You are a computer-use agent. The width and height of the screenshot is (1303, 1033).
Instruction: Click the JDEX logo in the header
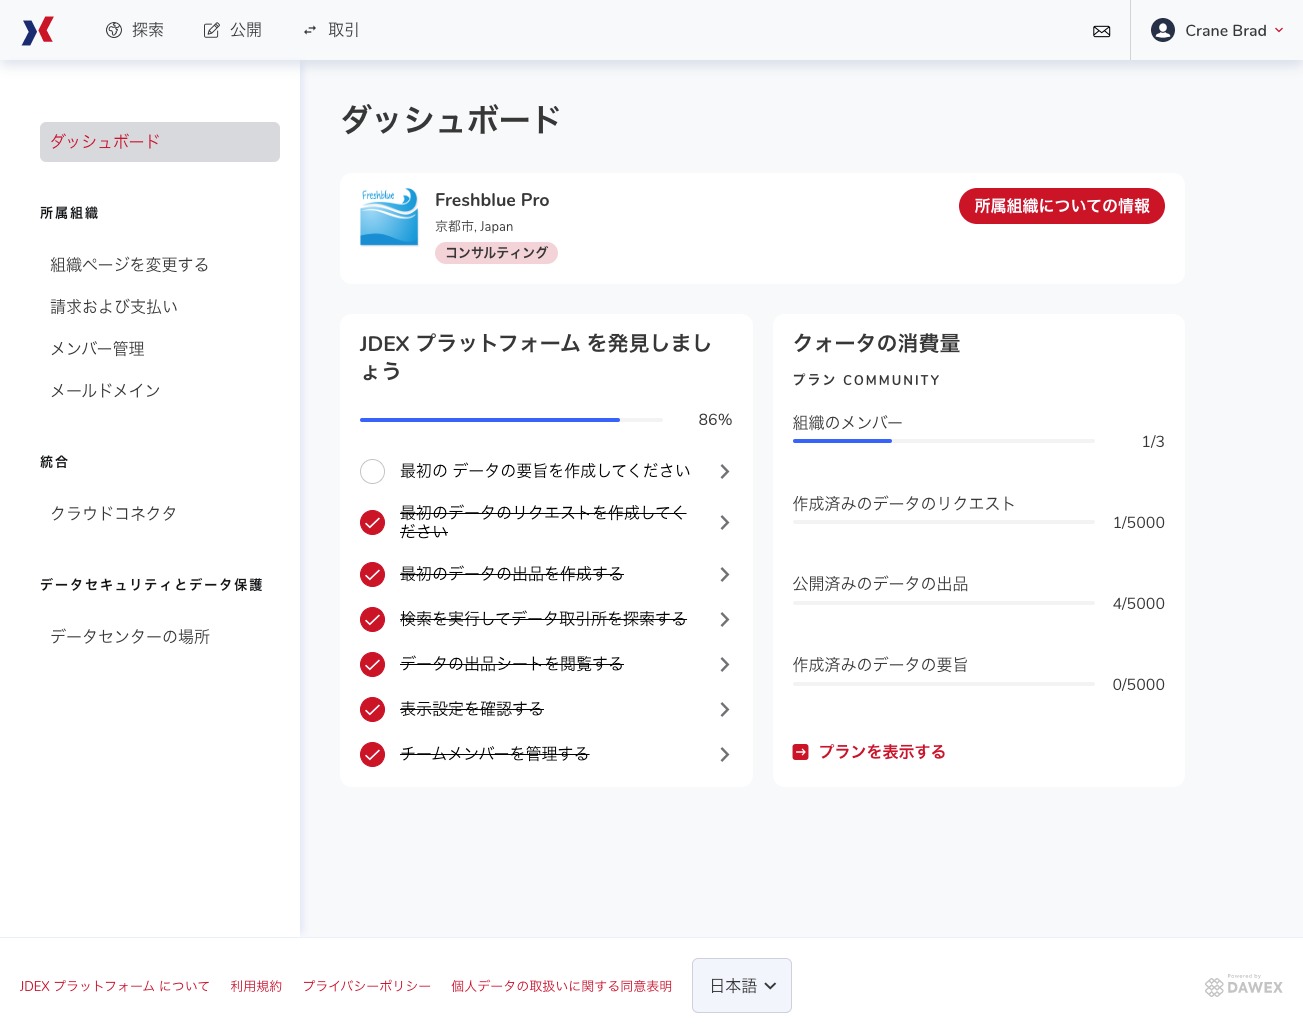pyautogui.click(x=38, y=31)
